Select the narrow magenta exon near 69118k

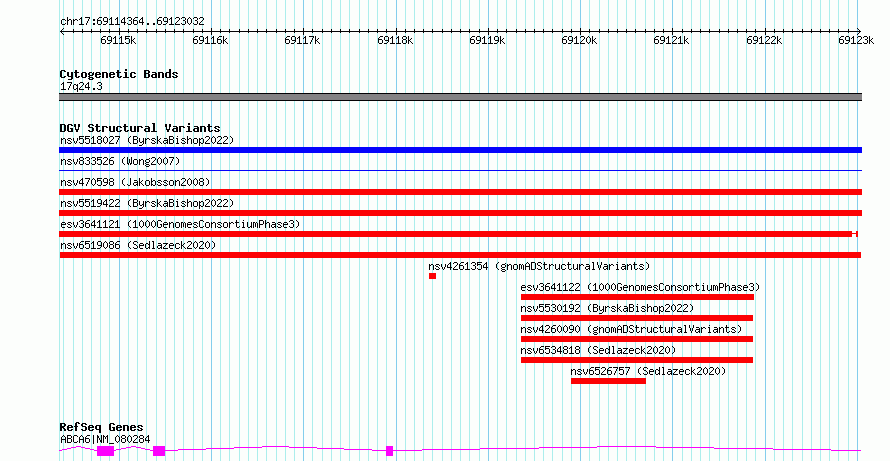pos(389,451)
